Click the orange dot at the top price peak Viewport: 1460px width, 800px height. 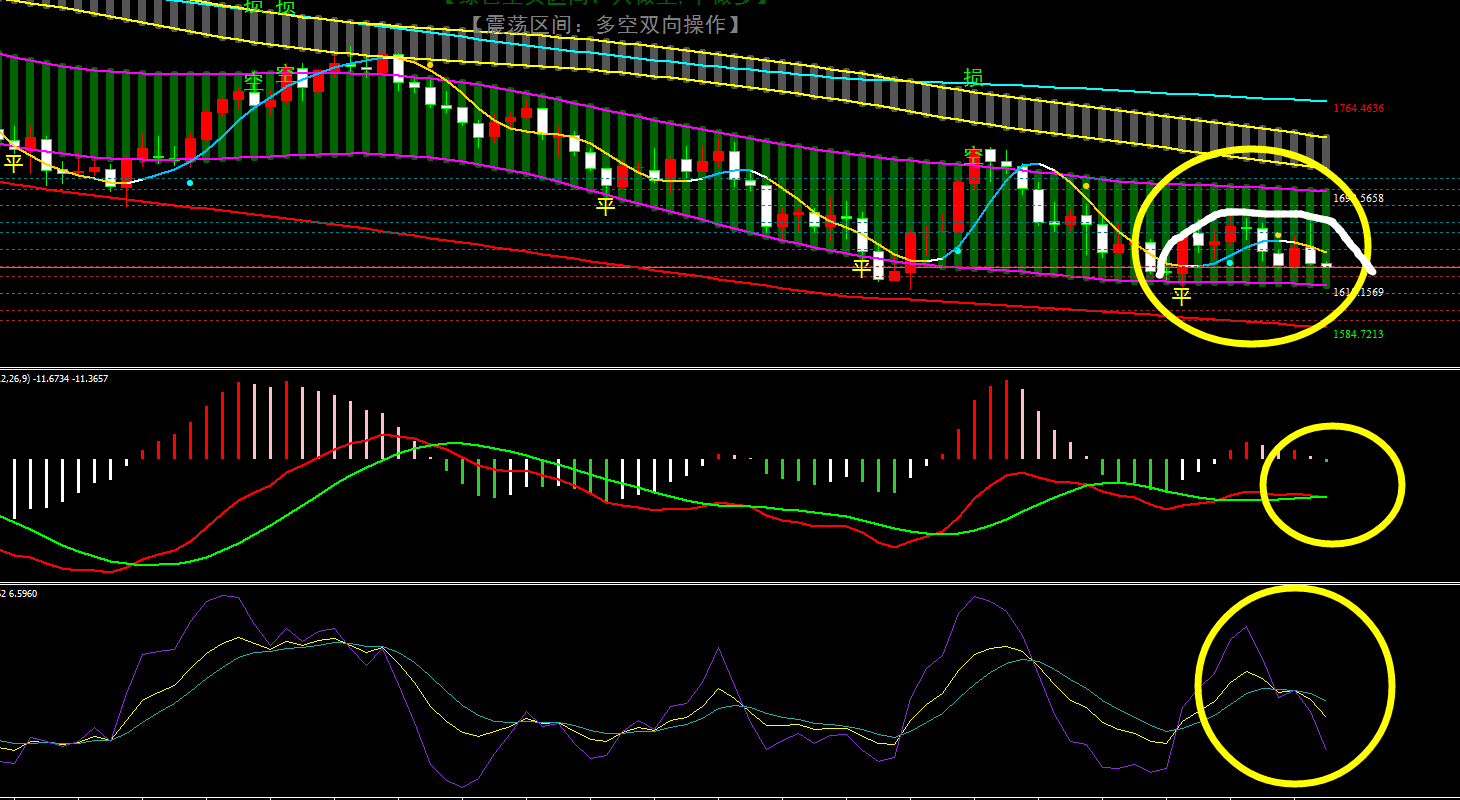(x=430, y=65)
